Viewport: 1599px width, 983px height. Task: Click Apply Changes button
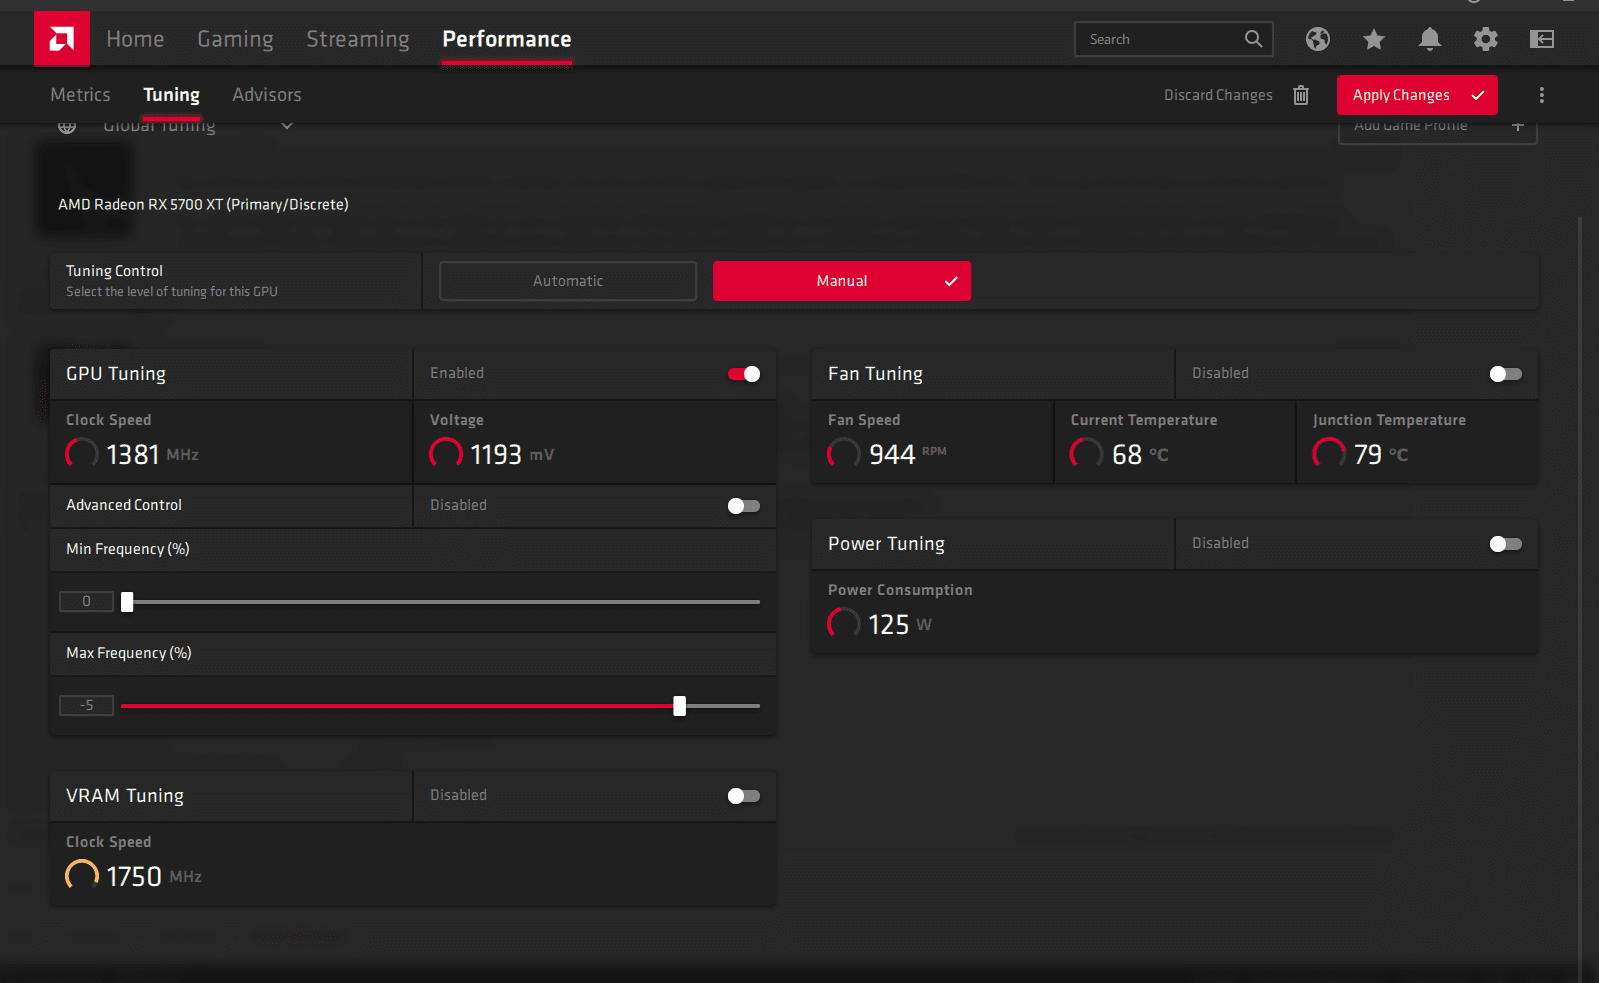pos(1417,95)
